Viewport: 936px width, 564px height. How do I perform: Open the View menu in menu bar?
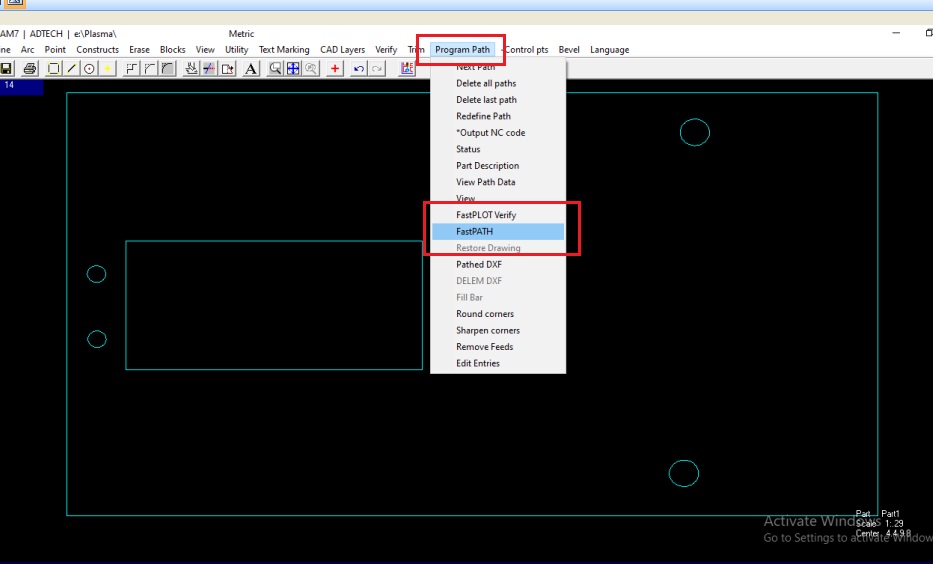(205, 50)
